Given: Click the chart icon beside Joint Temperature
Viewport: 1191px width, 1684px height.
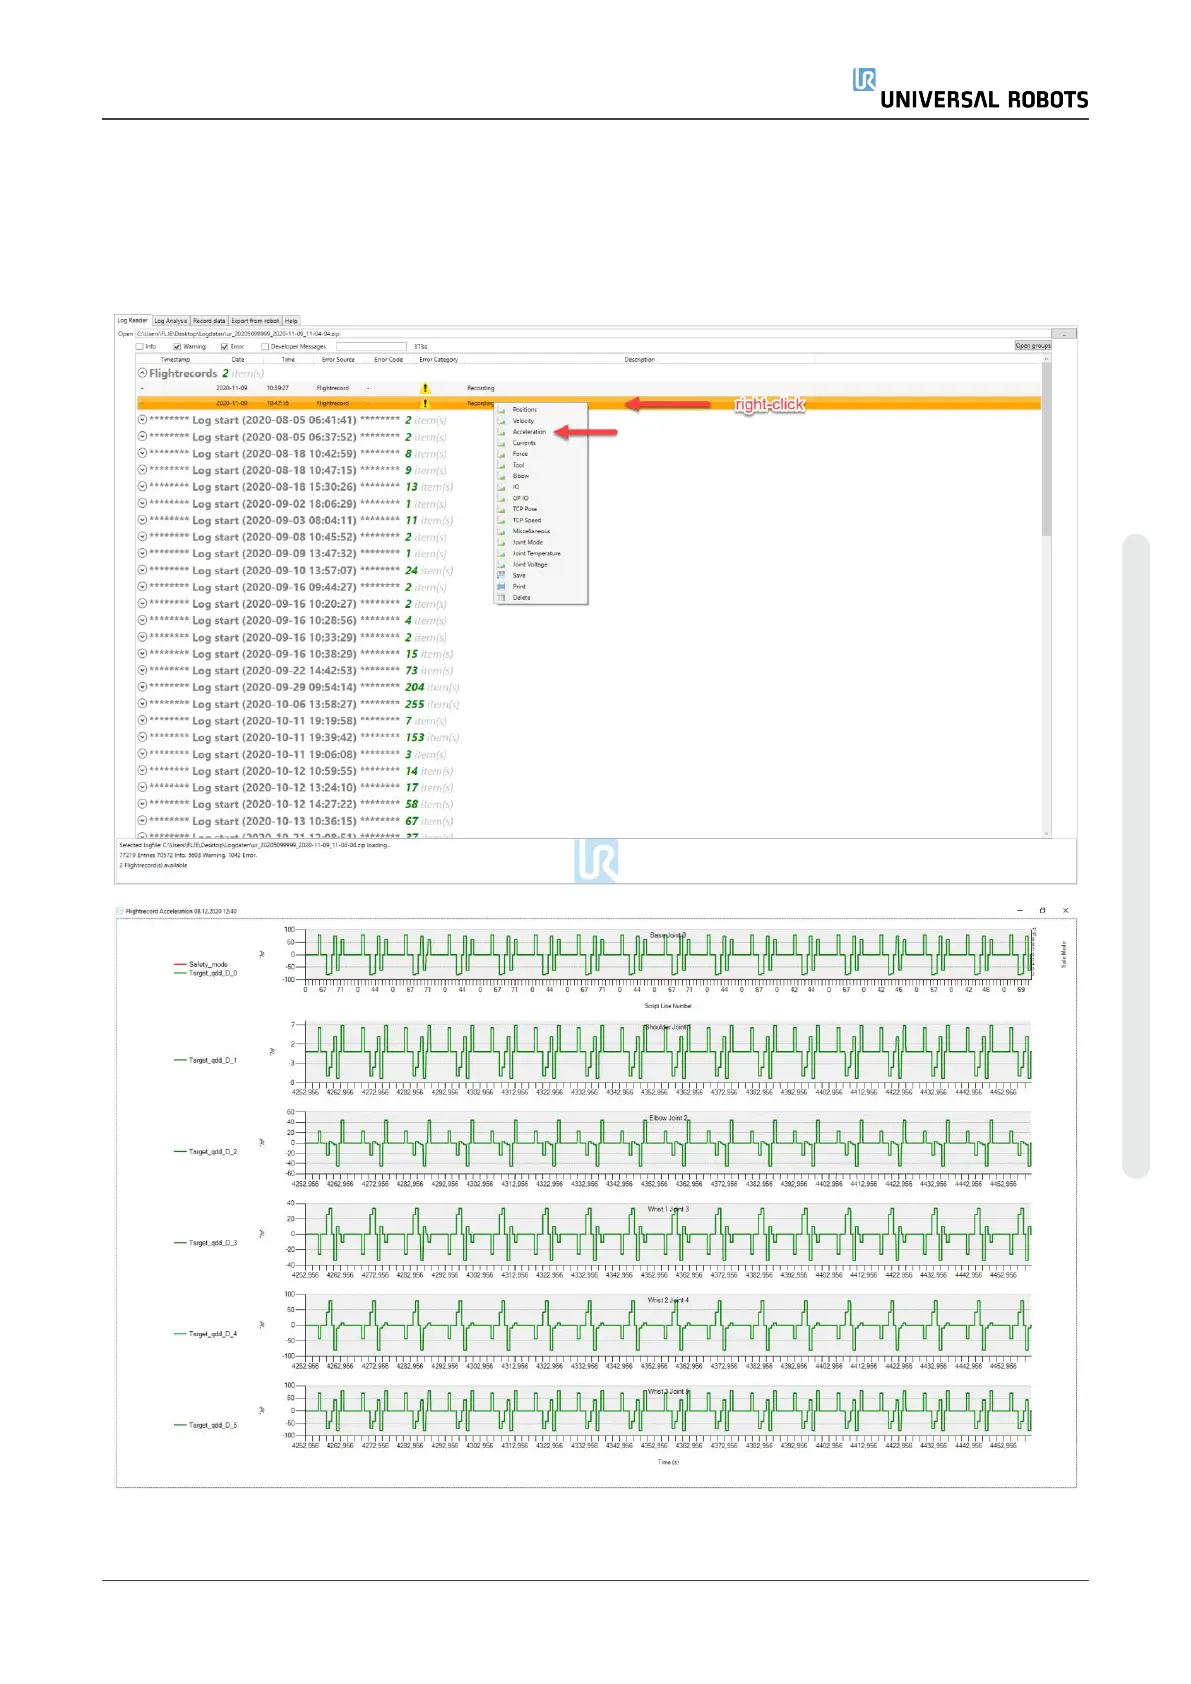Looking at the screenshot, I should (x=502, y=554).
